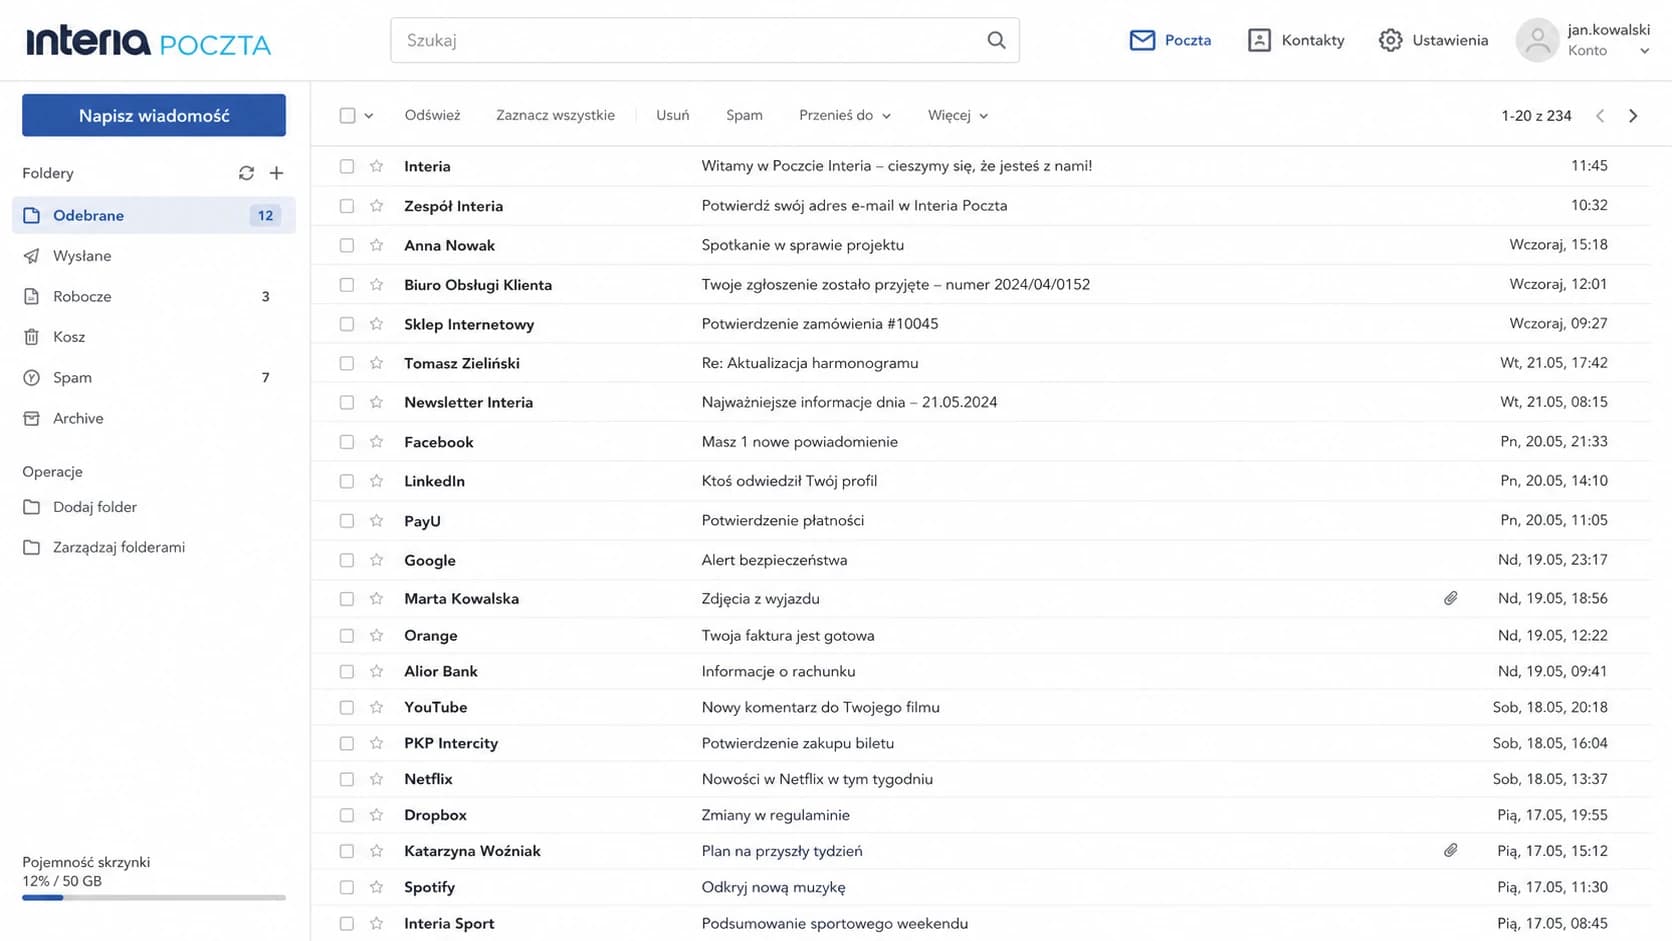Open message 'Zmiany w regulaminie'

tap(775, 815)
